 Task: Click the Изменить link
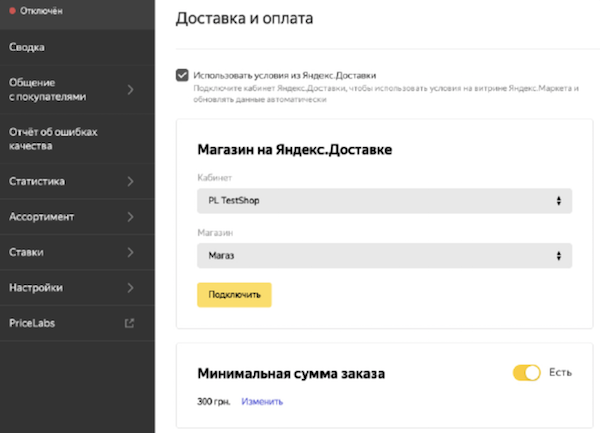262,402
